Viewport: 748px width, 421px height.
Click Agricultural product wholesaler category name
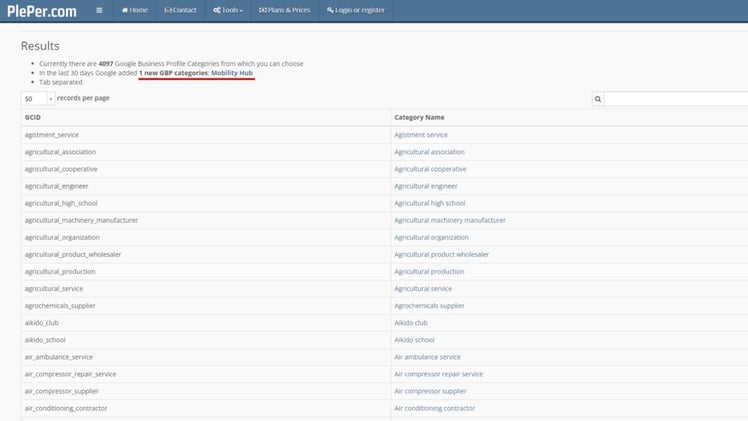441,255
